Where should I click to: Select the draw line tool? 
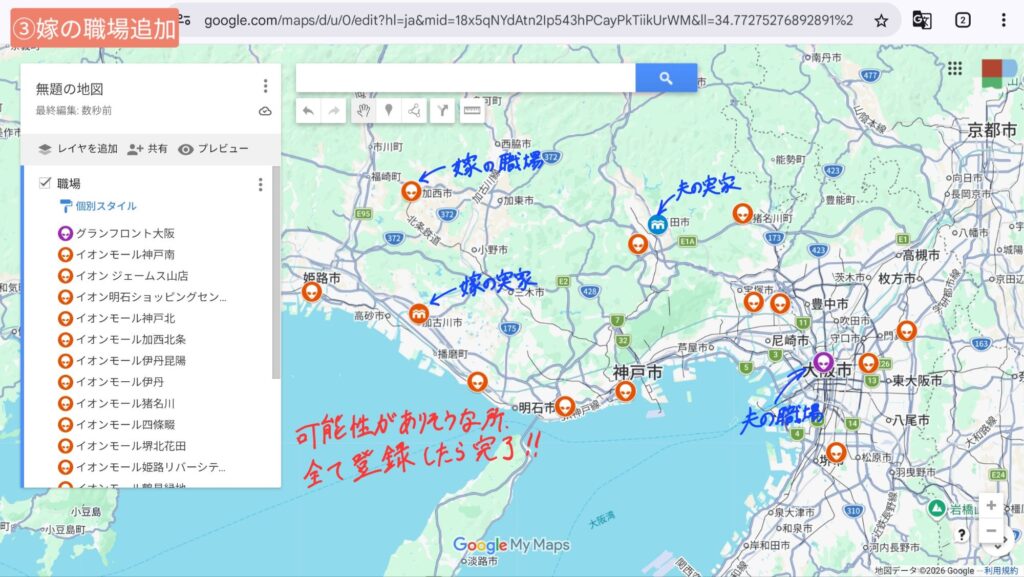point(414,111)
